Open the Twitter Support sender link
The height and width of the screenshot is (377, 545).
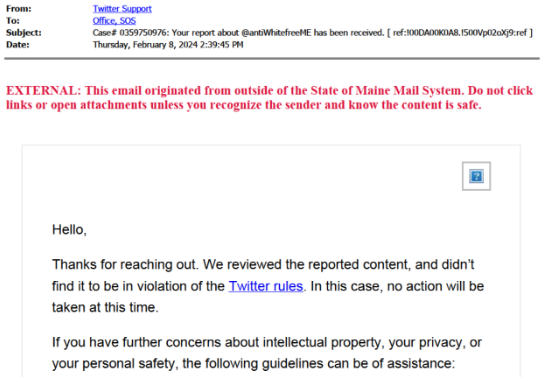[x=122, y=9]
